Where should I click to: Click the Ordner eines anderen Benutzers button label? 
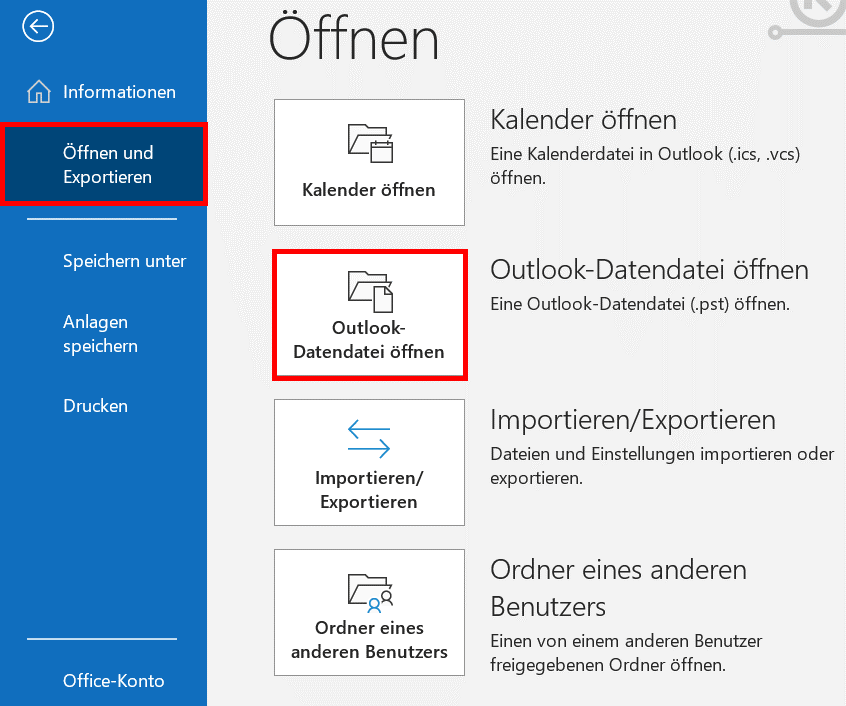[369, 640]
